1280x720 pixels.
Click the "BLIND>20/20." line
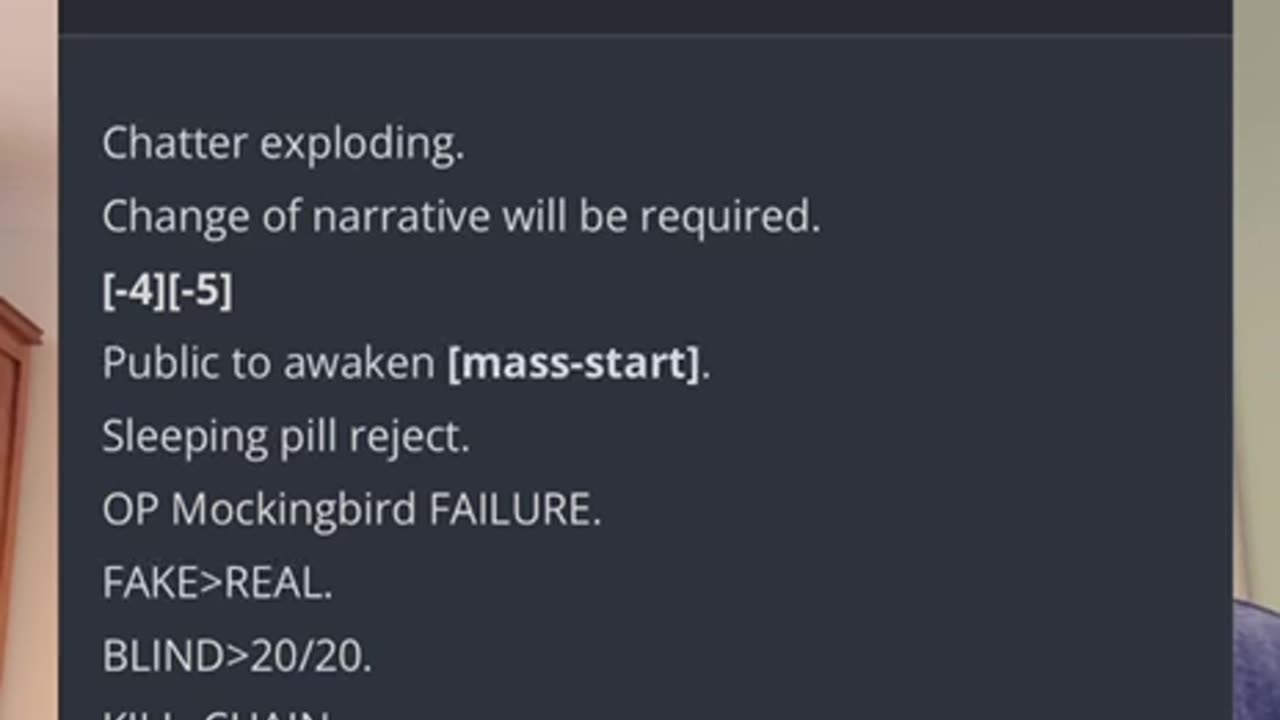click(237, 657)
